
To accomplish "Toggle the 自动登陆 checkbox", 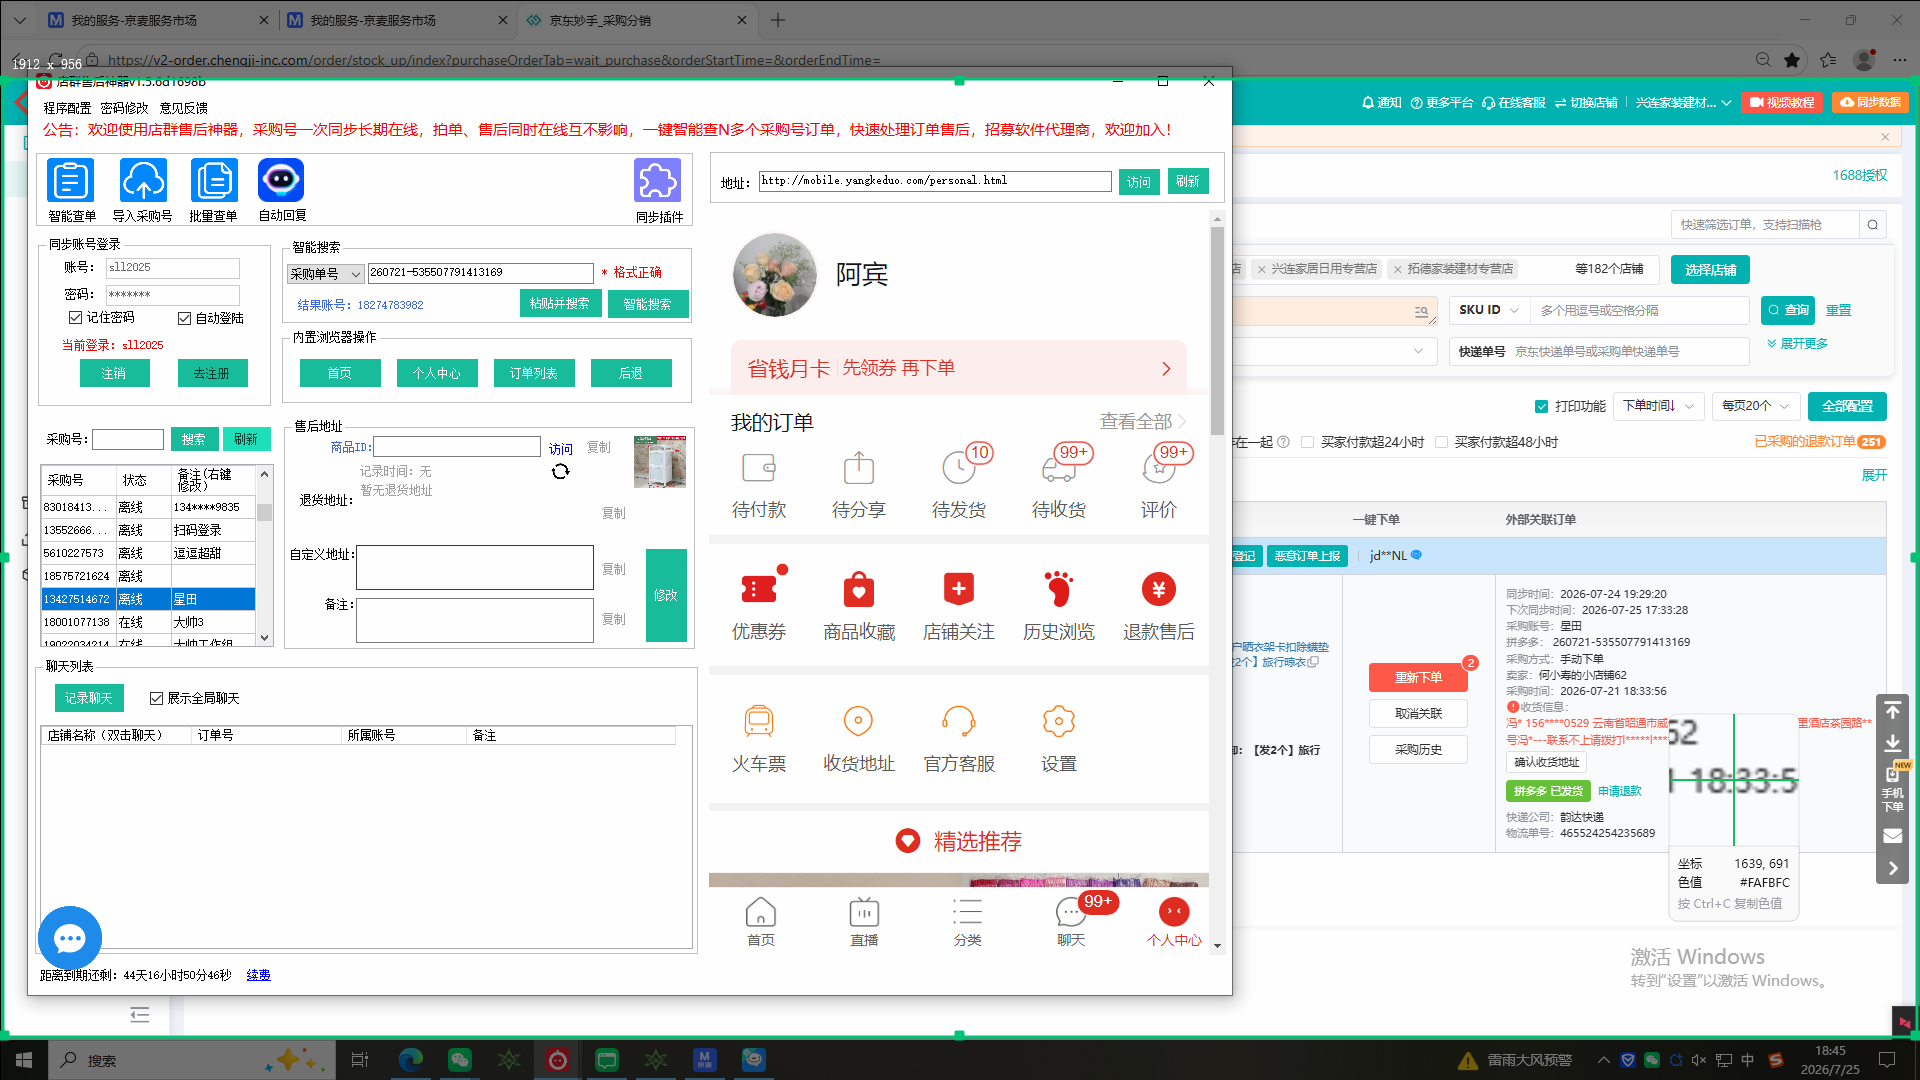I will [x=184, y=319].
